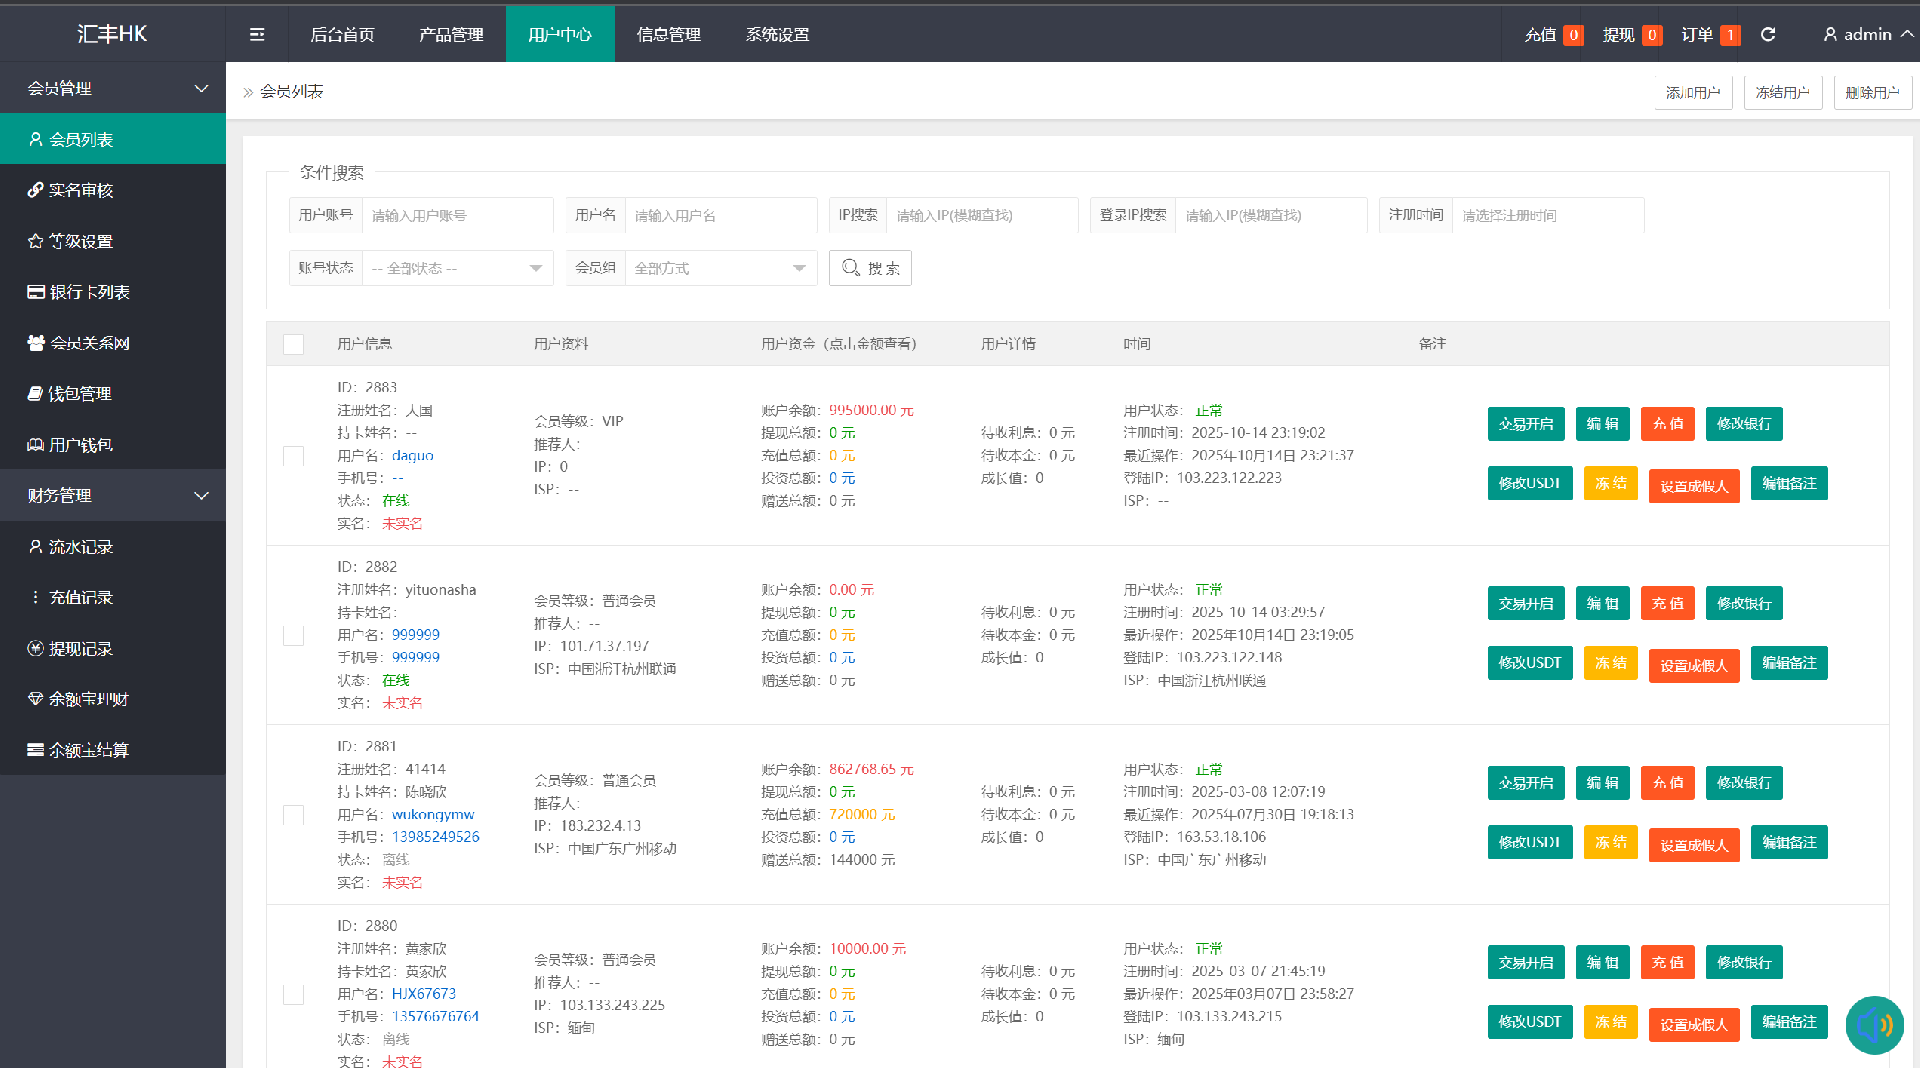Switch to the 产品管理 tab
Image resolution: width=1920 pixels, height=1068 pixels.
[x=451, y=34]
